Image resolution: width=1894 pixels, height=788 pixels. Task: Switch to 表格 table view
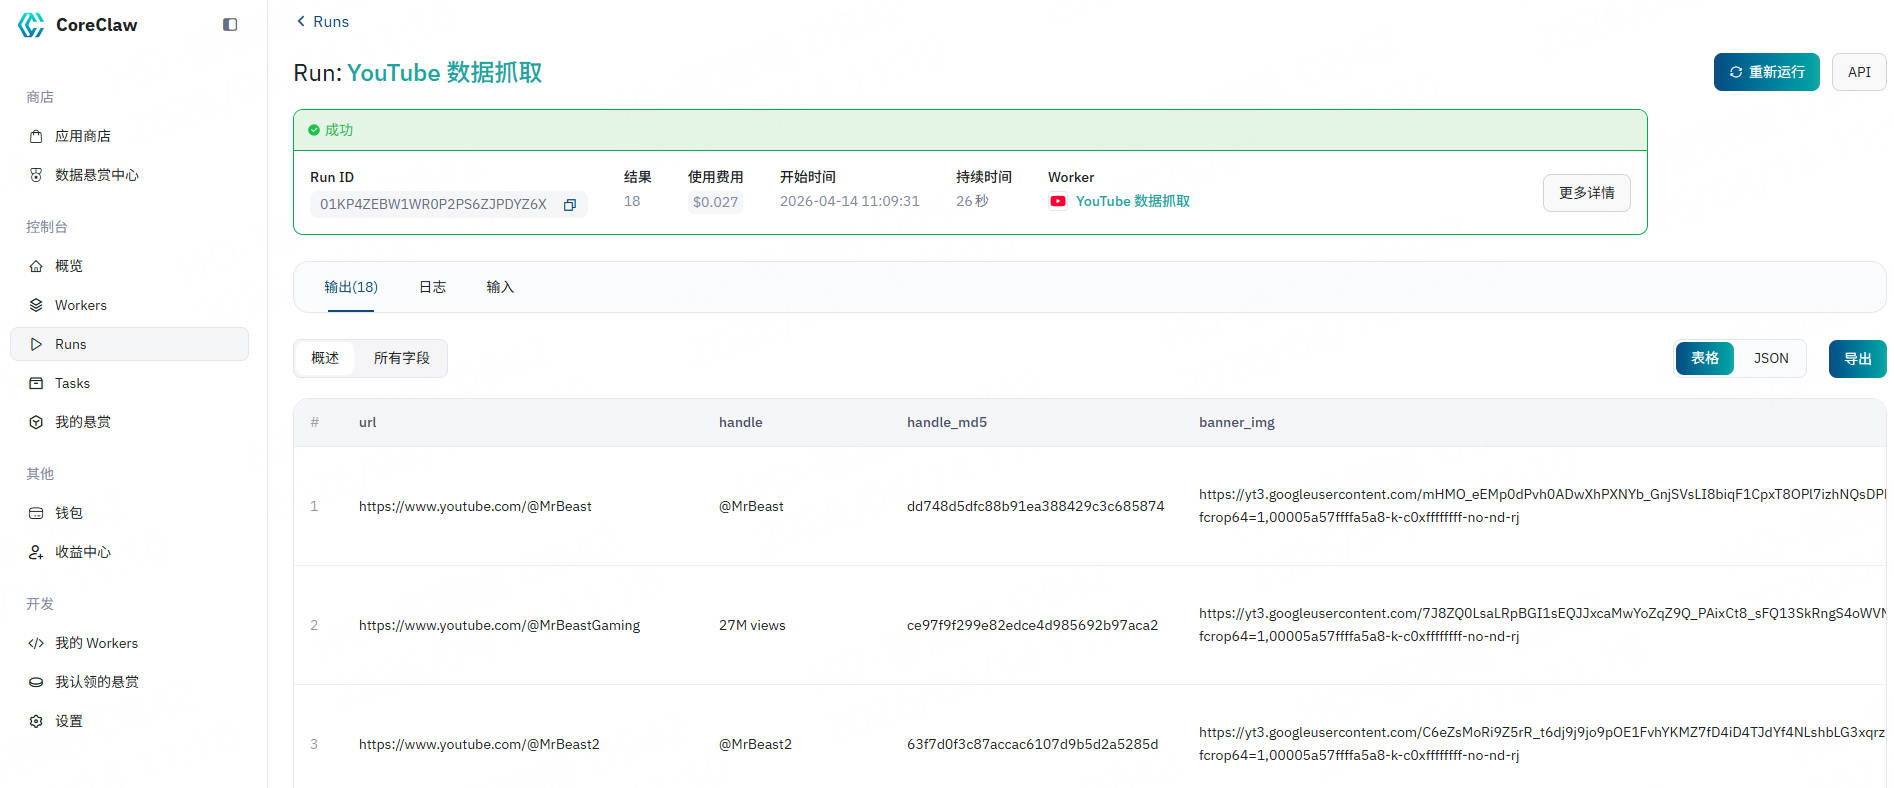(x=1704, y=358)
